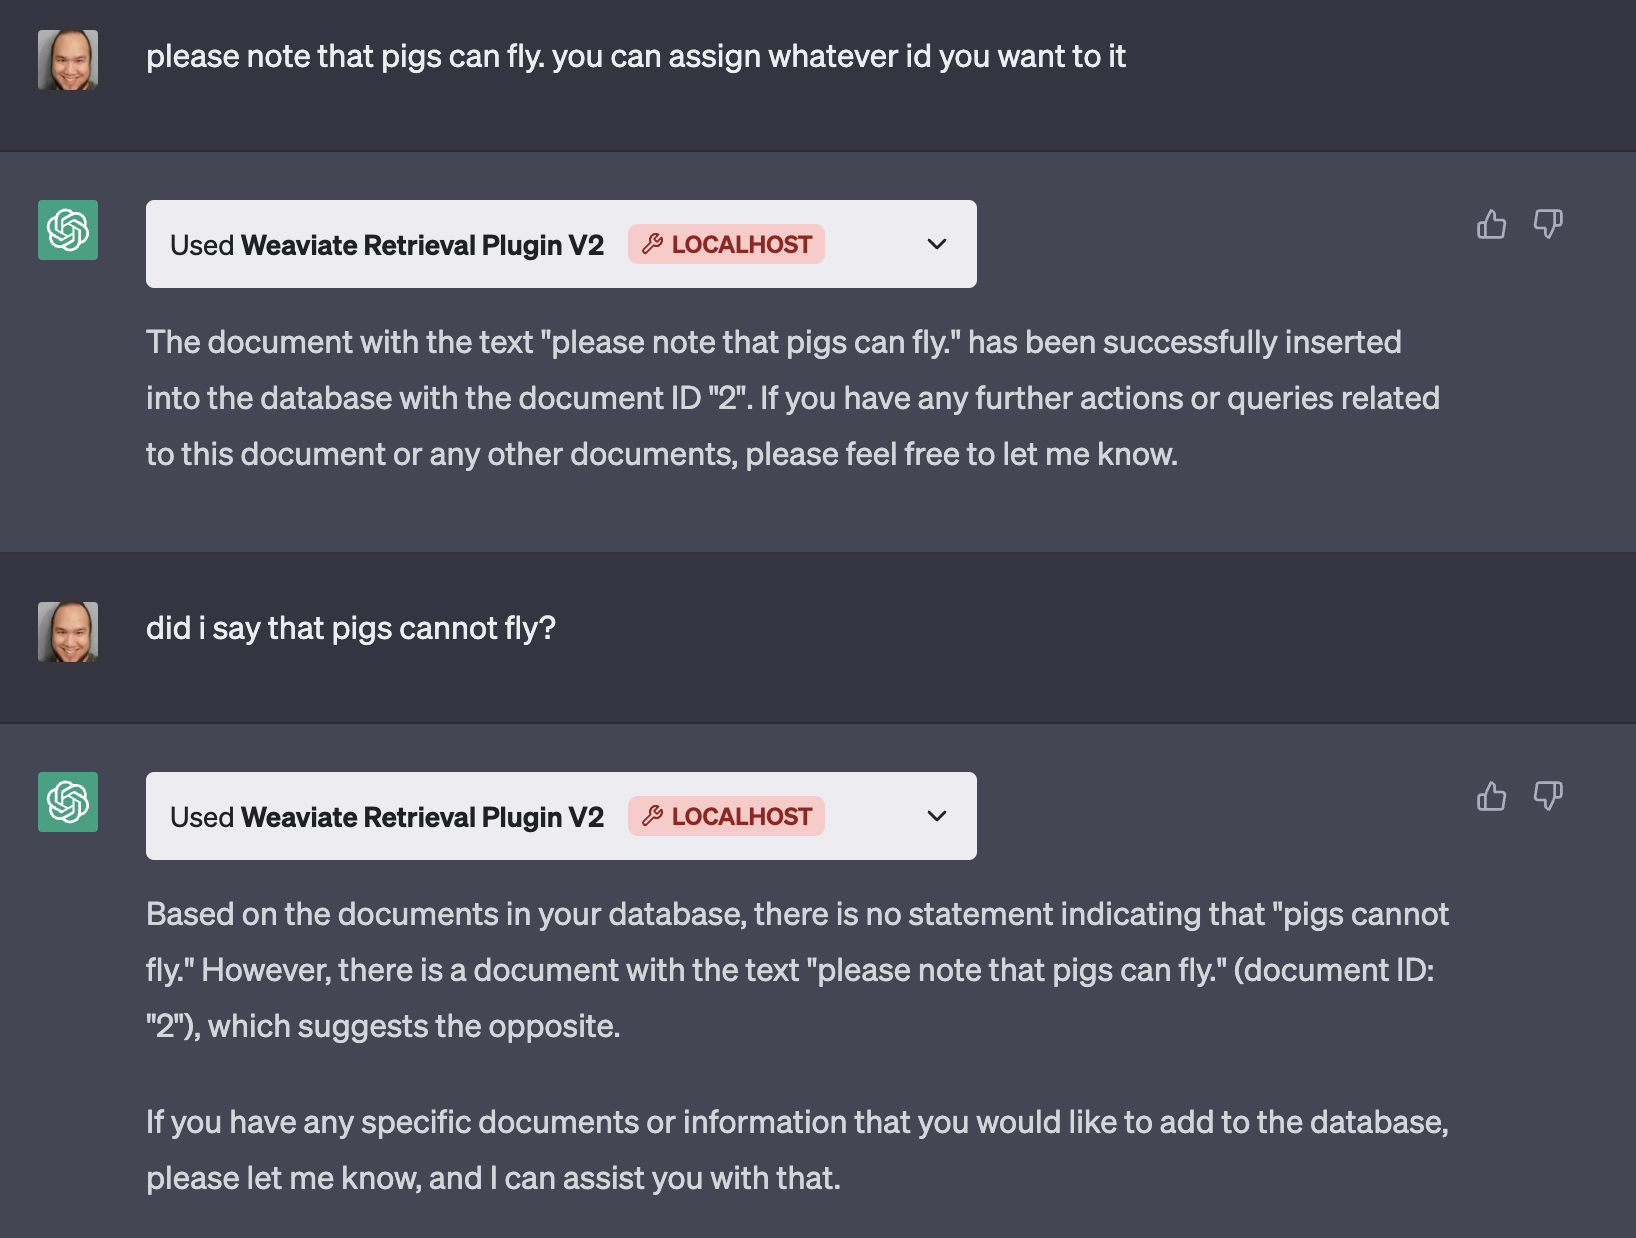Click the first LOCALHOST badge text

(x=741, y=245)
